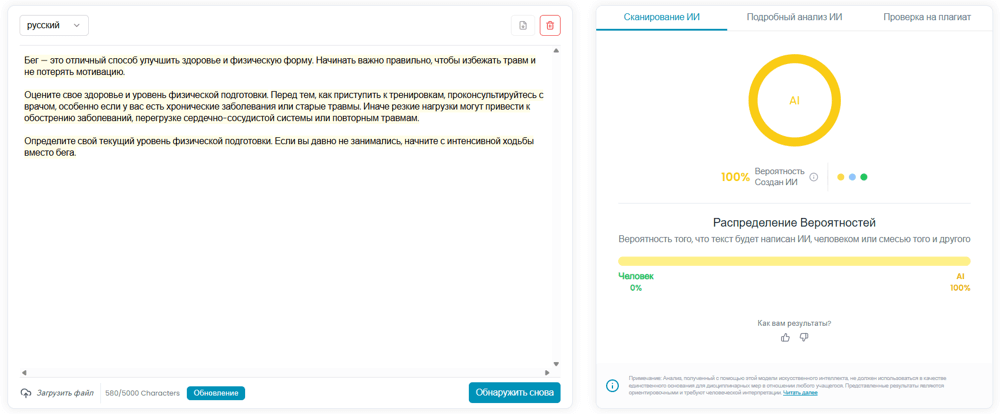Click the yellow probability distribution bar
The height and width of the screenshot is (414, 1000).
[x=794, y=261]
